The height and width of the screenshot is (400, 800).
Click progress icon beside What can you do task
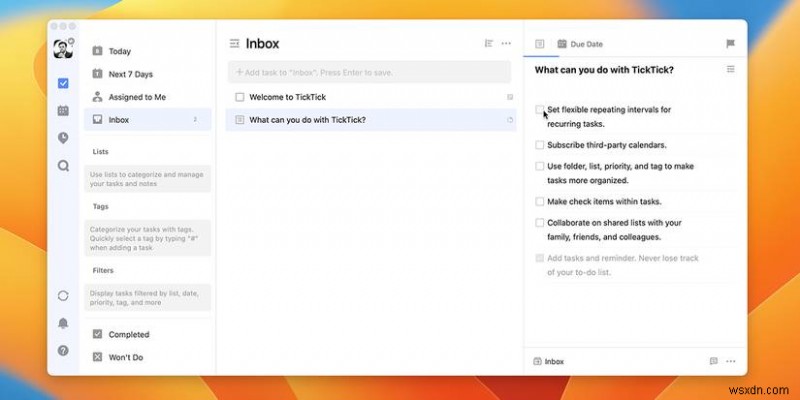(510, 120)
